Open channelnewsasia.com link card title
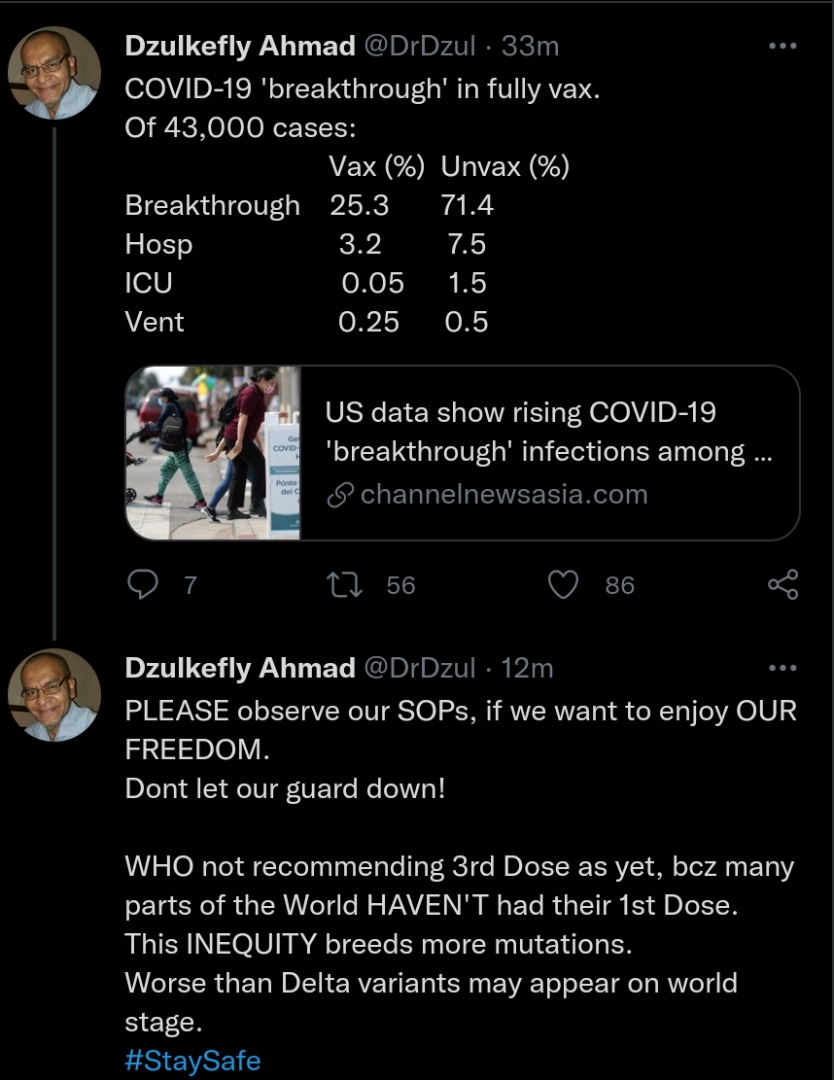834x1080 pixels. click(x=548, y=432)
